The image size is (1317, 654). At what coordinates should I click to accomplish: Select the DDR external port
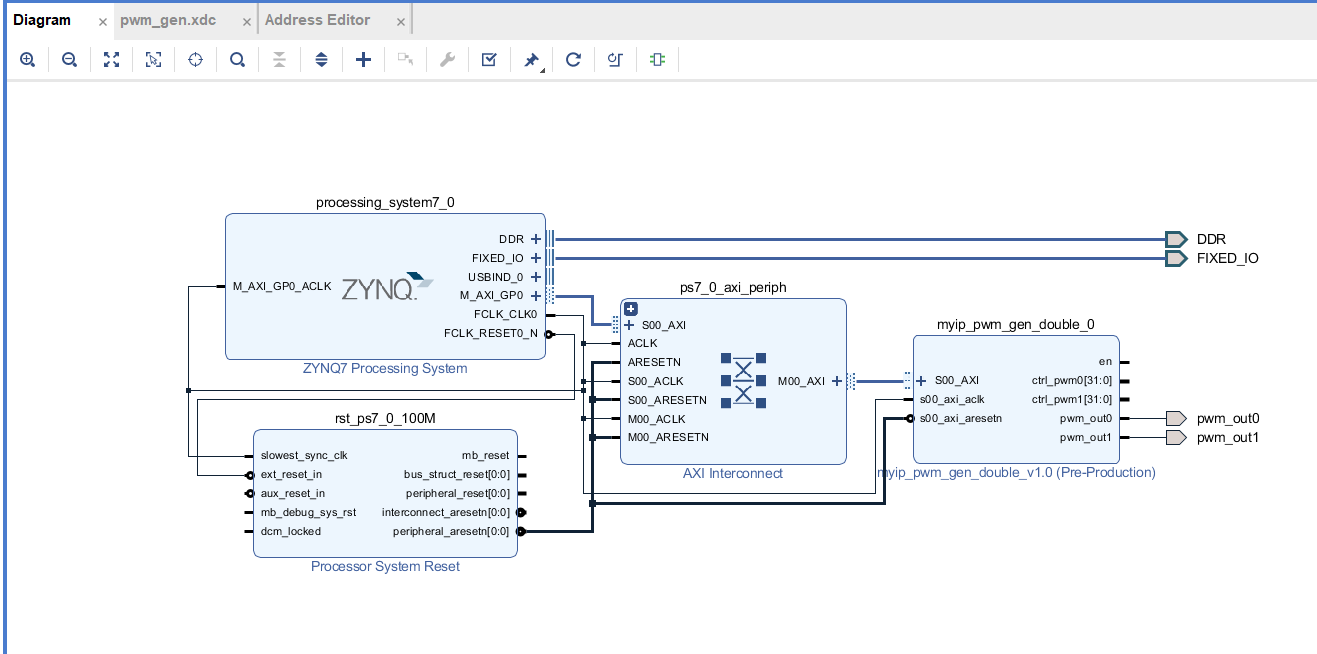pyautogui.click(x=1176, y=239)
